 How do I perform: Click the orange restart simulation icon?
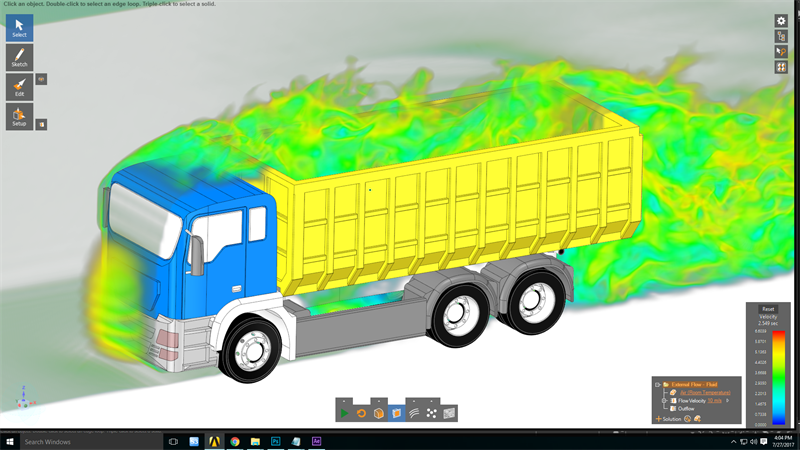click(361, 413)
